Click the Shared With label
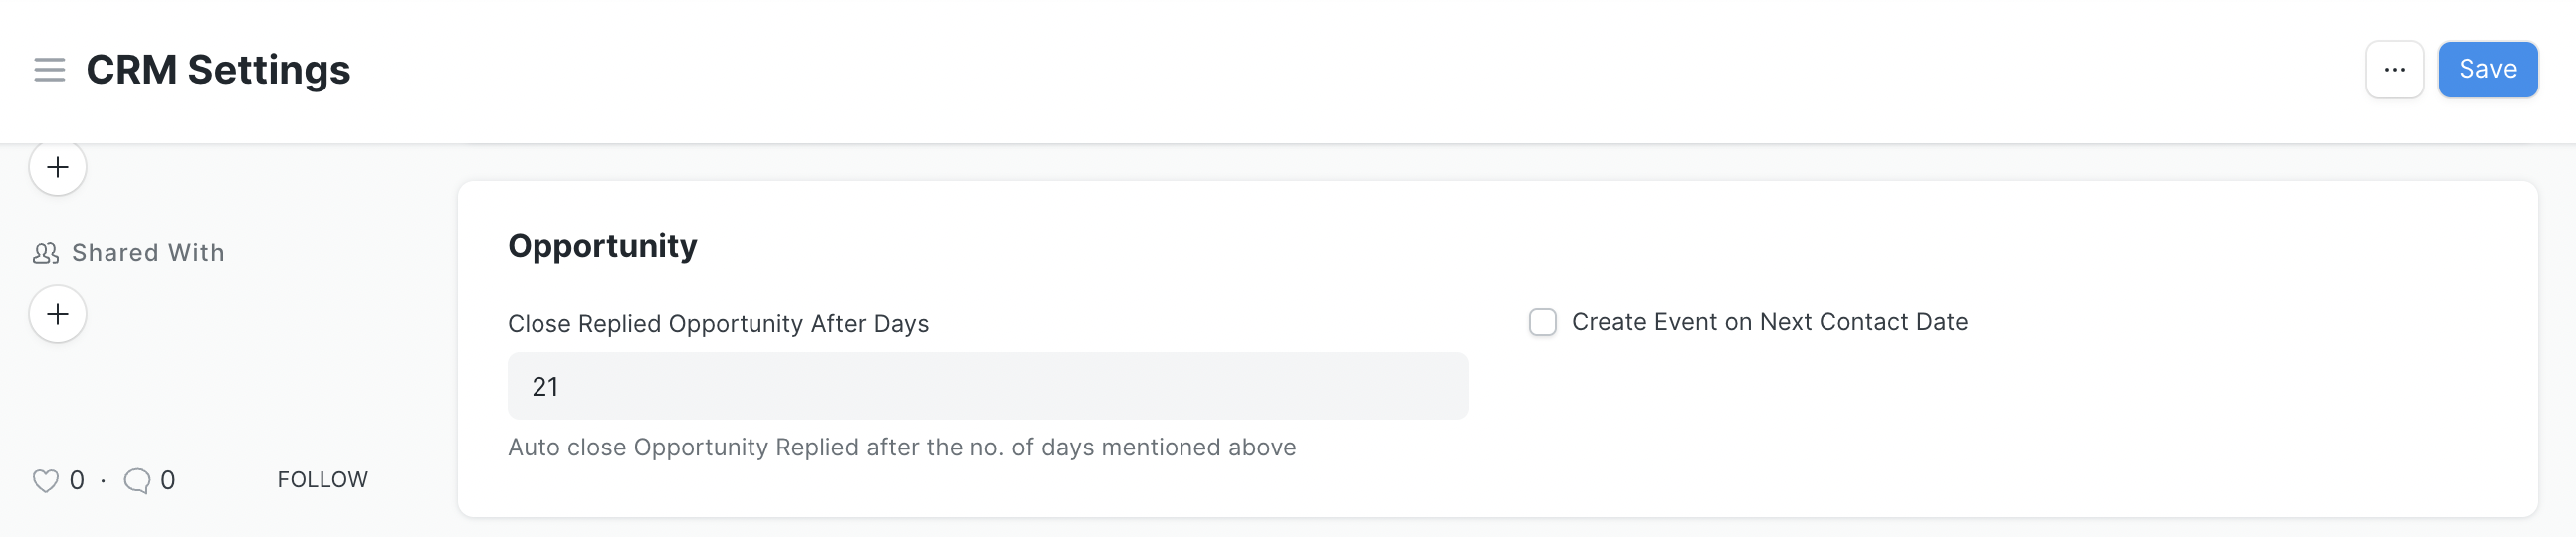2576x537 pixels. pos(148,253)
